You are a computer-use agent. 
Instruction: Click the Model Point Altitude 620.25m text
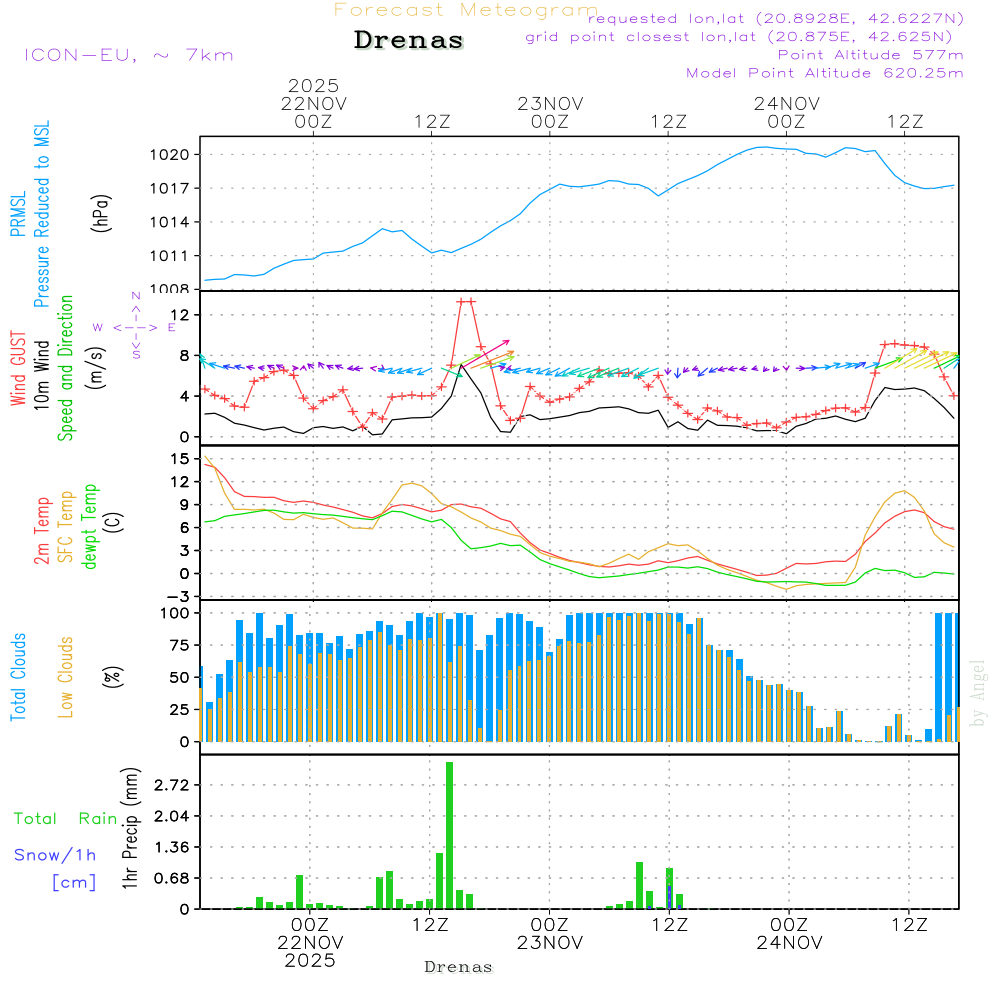(x=824, y=73)
